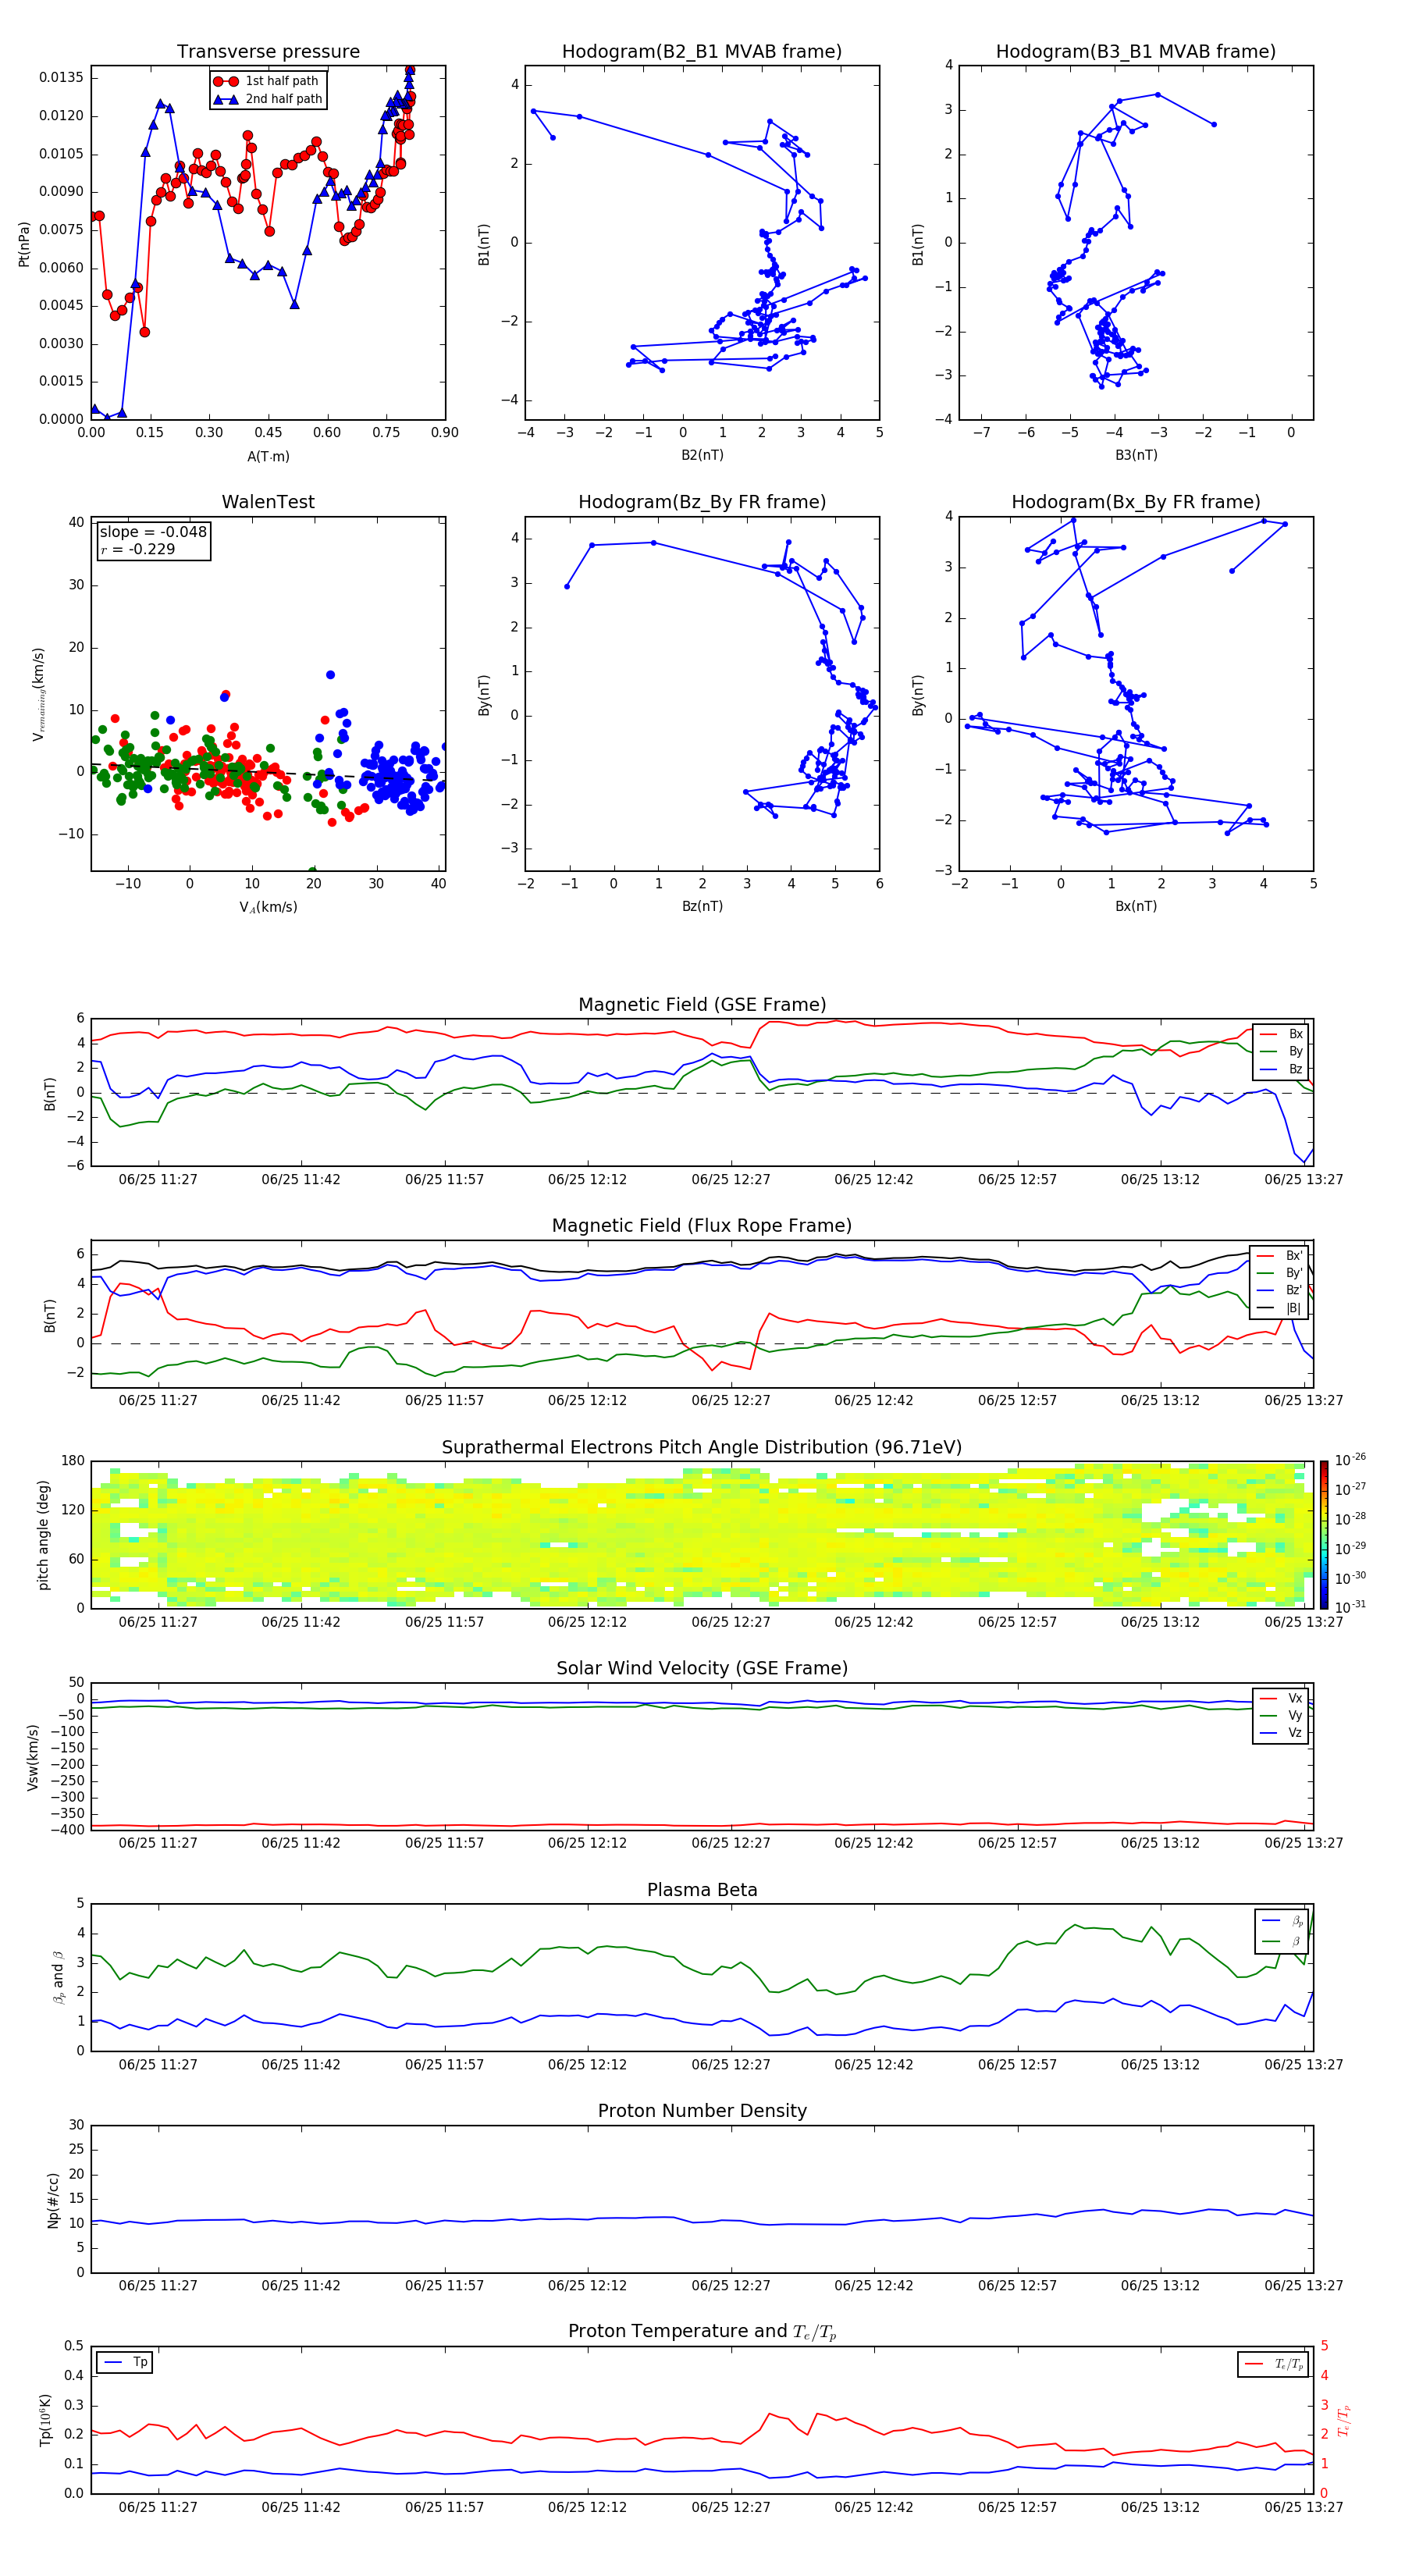Click the Bx' legend entry in flux rope panel
Screen dimensions: 1405x2576
pyautogui.click(x=1280, y=1256)
